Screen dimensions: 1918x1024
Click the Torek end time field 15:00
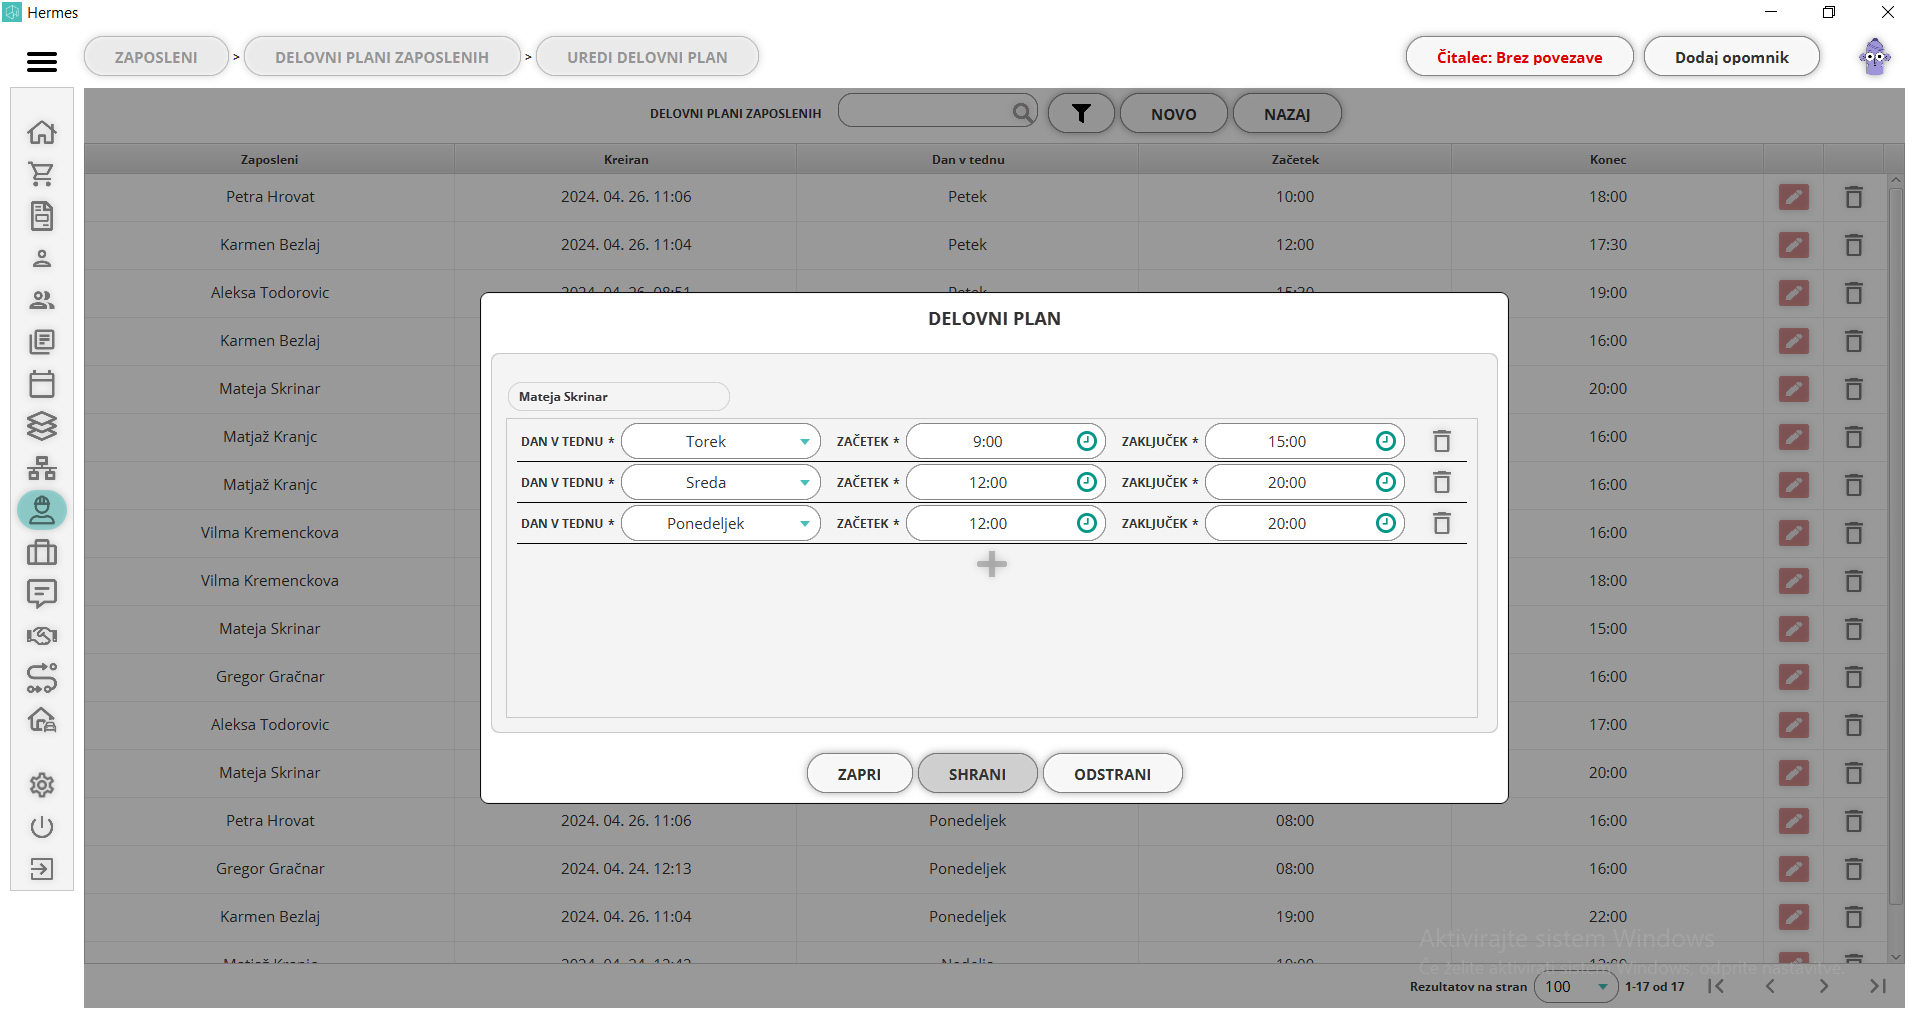(x=1305, y=441)
